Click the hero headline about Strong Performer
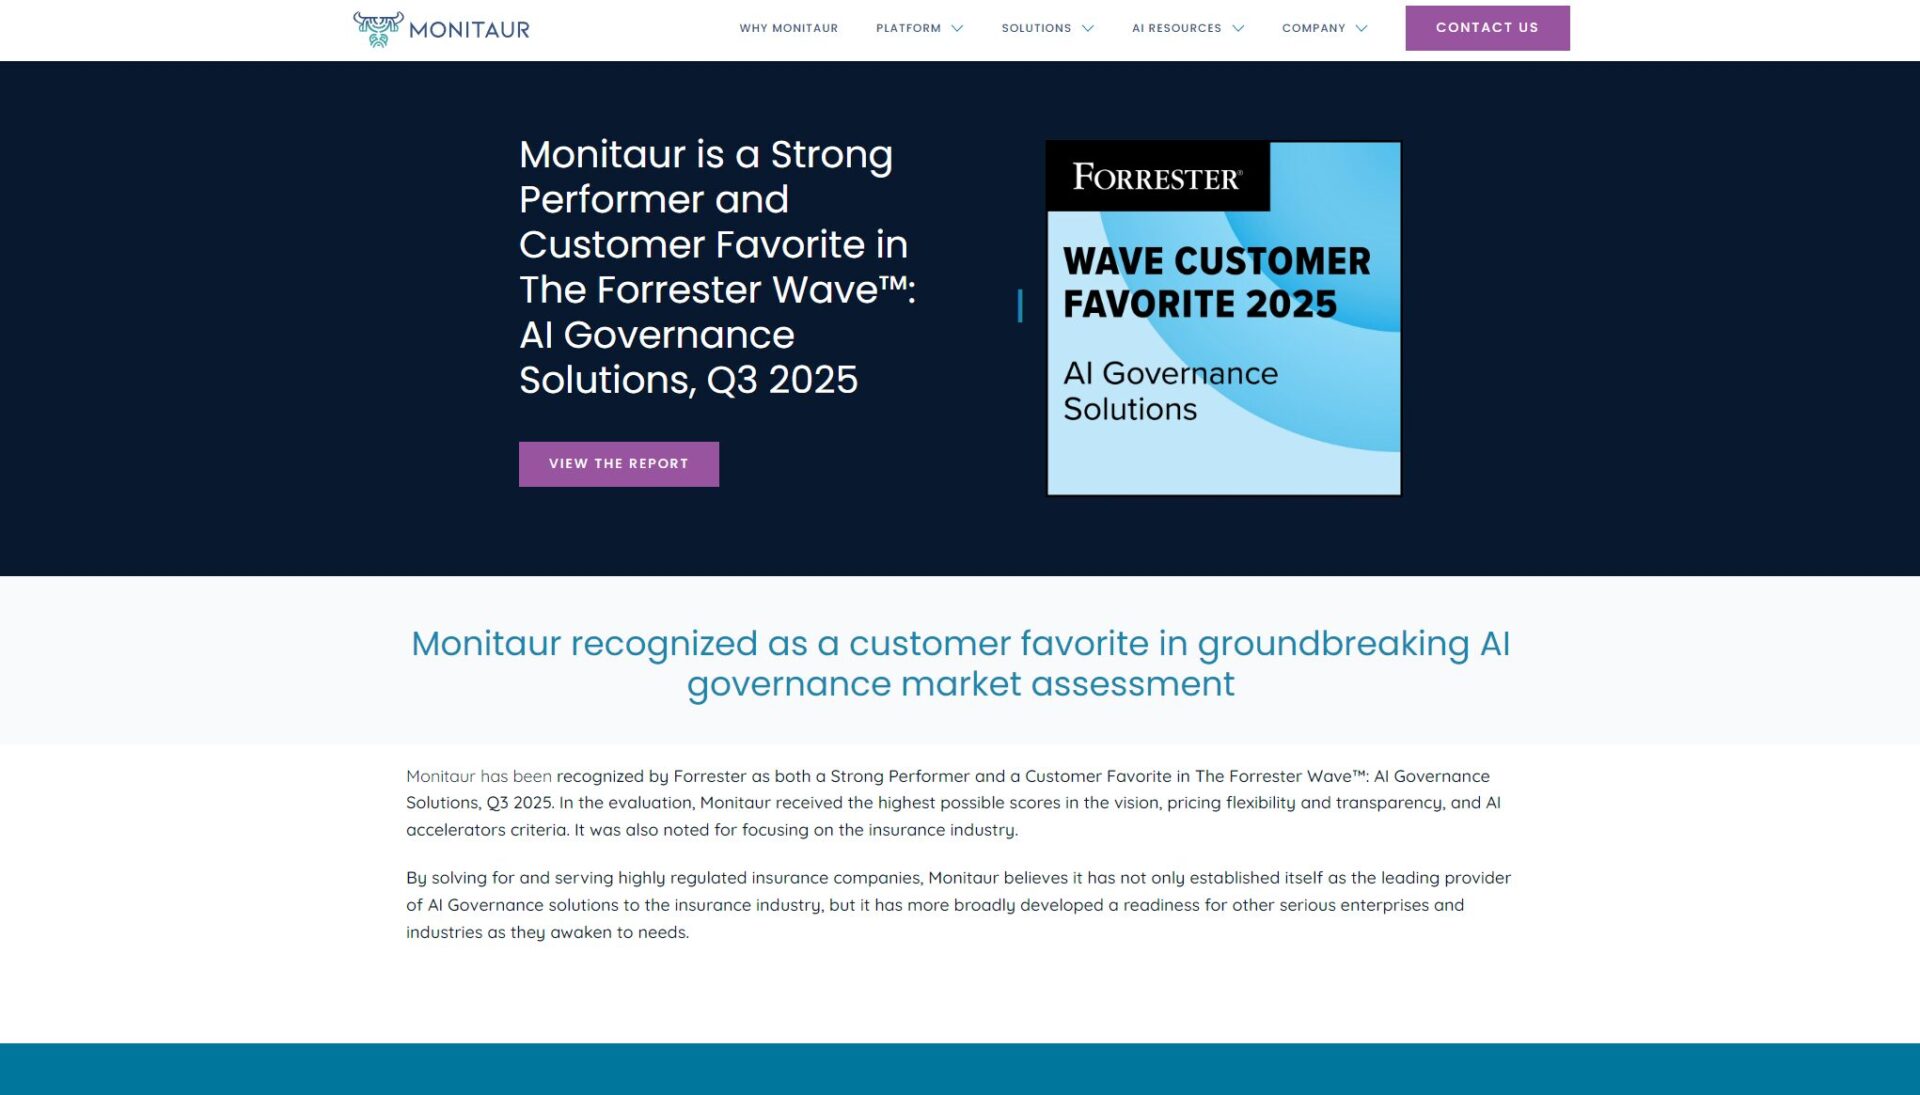The image size is (1920, 1095). (x=716, y=267)
